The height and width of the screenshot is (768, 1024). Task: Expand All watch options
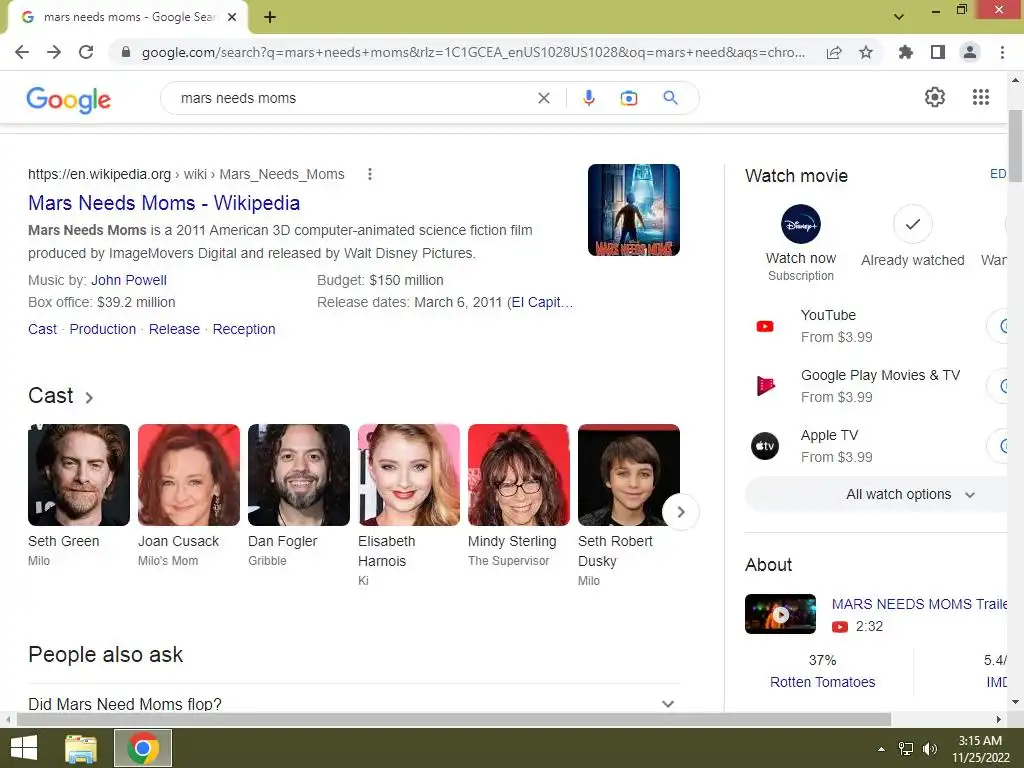click(877, 494)
